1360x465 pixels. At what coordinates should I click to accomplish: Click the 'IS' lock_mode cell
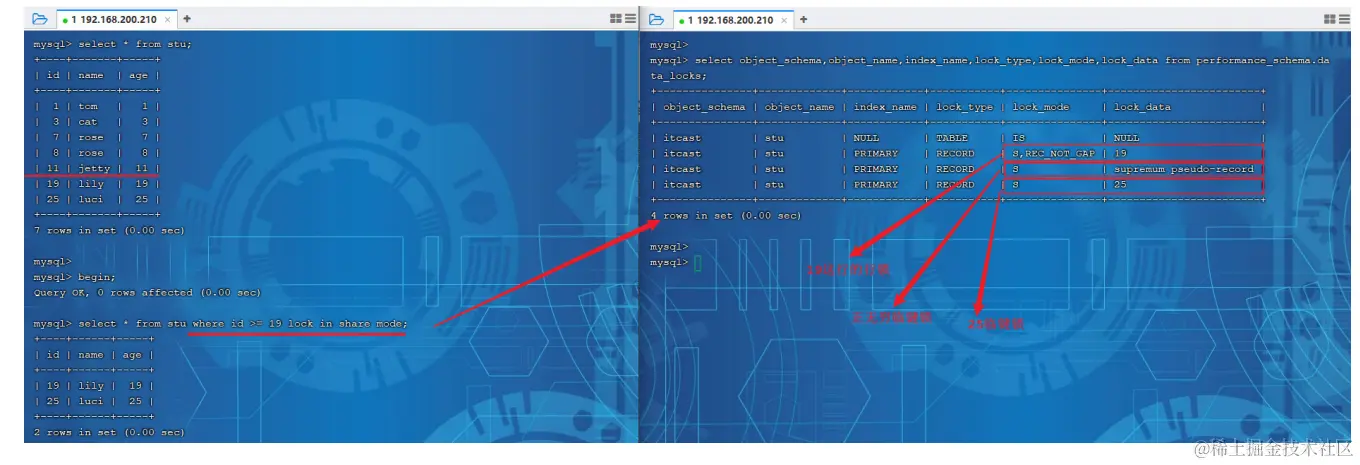pos(1019,138)
